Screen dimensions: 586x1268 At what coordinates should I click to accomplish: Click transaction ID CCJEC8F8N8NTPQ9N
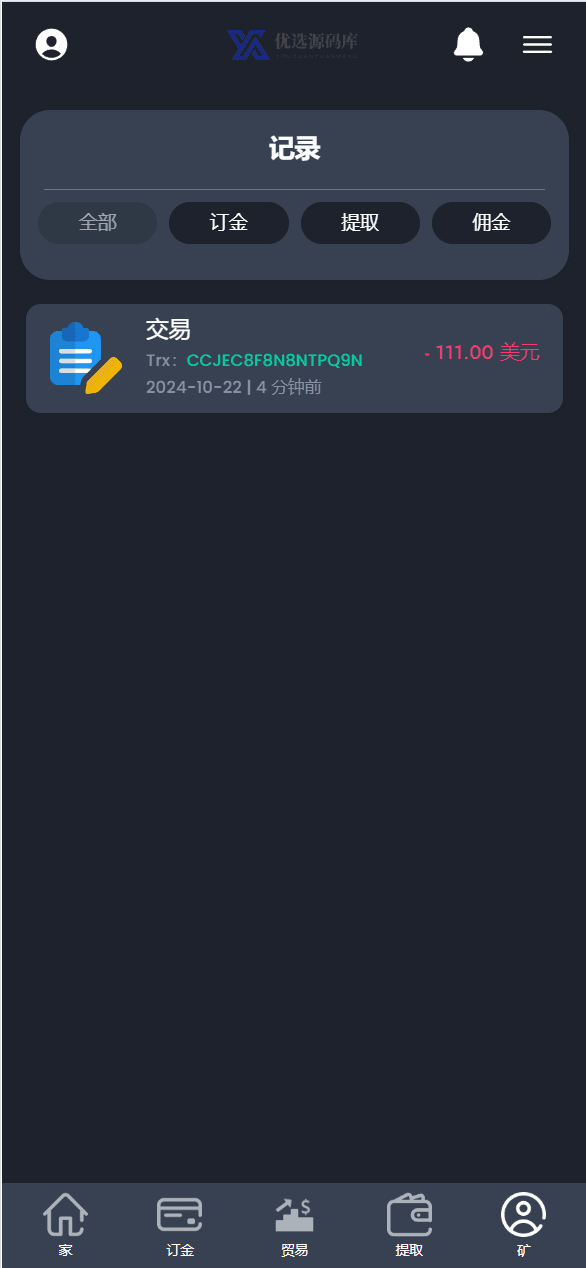point(275,360)
